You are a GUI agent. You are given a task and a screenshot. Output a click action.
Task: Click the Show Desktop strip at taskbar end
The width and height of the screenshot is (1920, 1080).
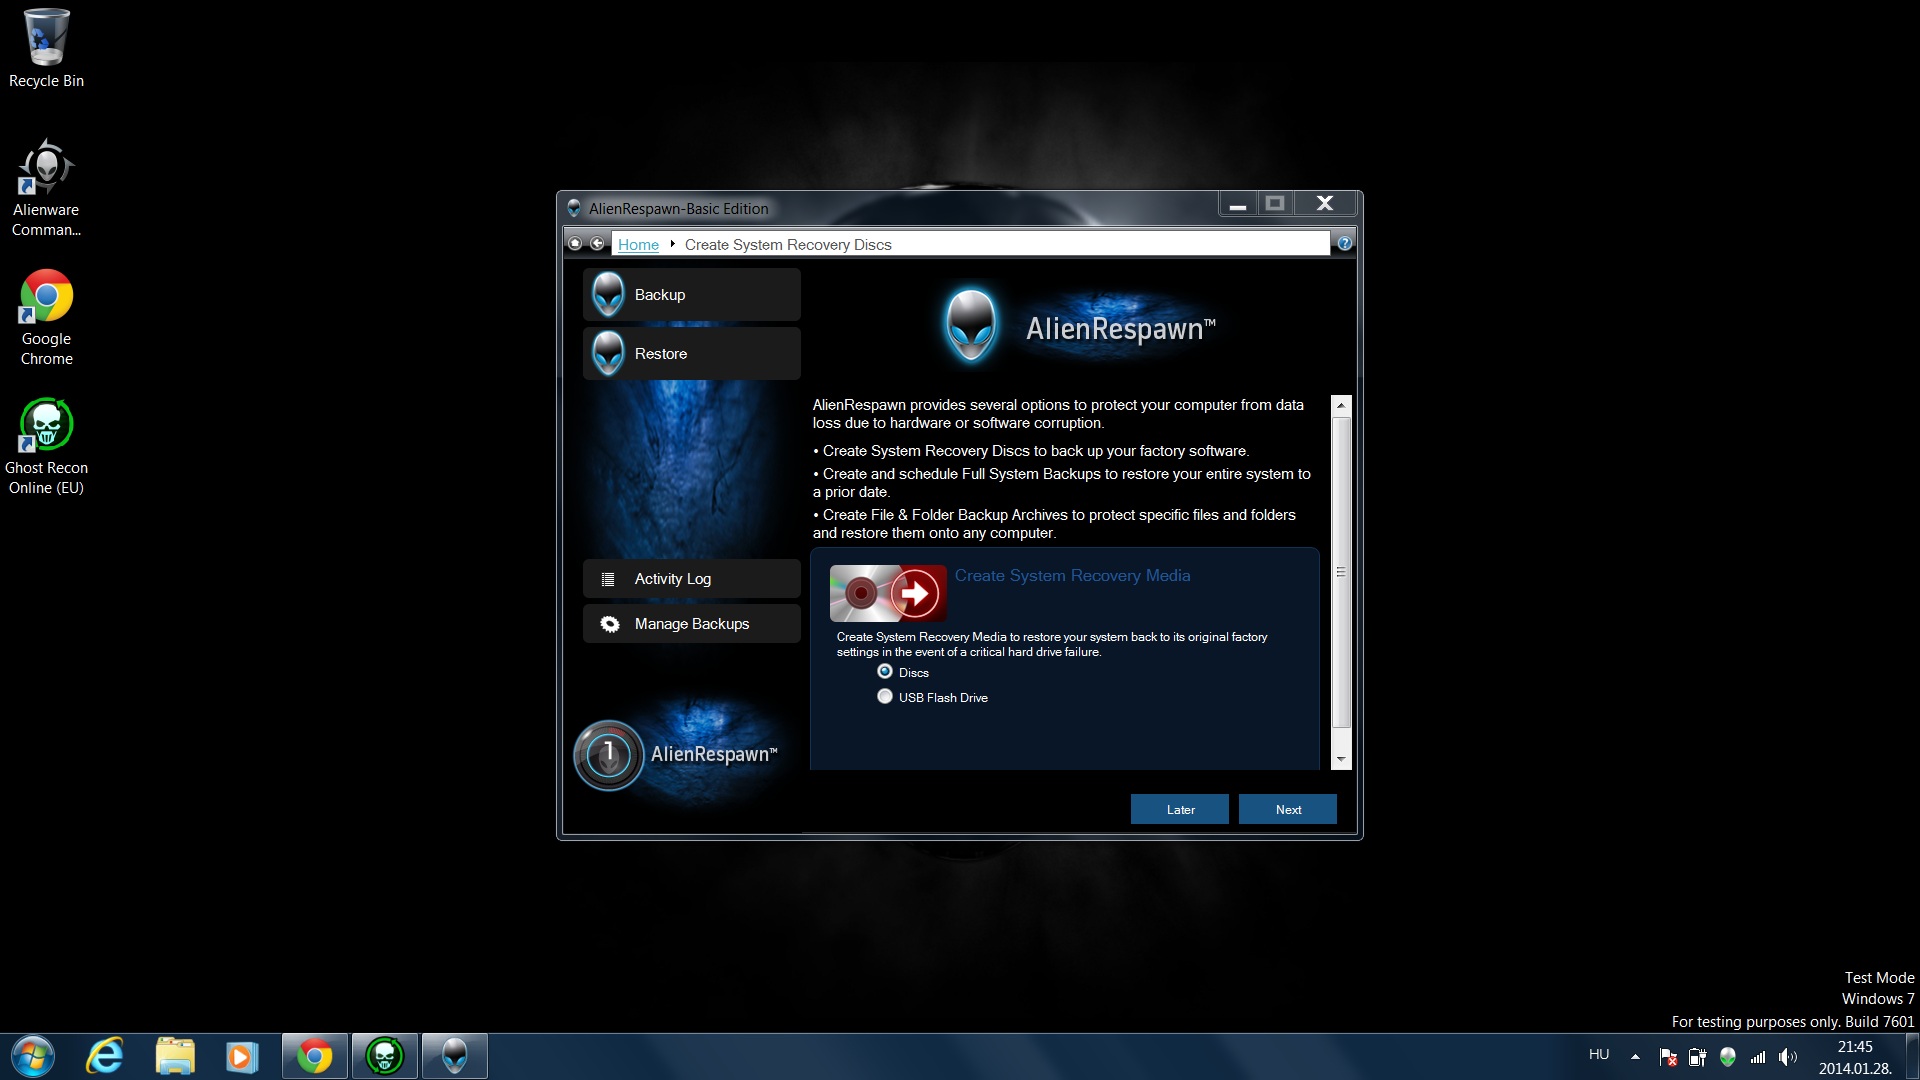[1912, 1057]
